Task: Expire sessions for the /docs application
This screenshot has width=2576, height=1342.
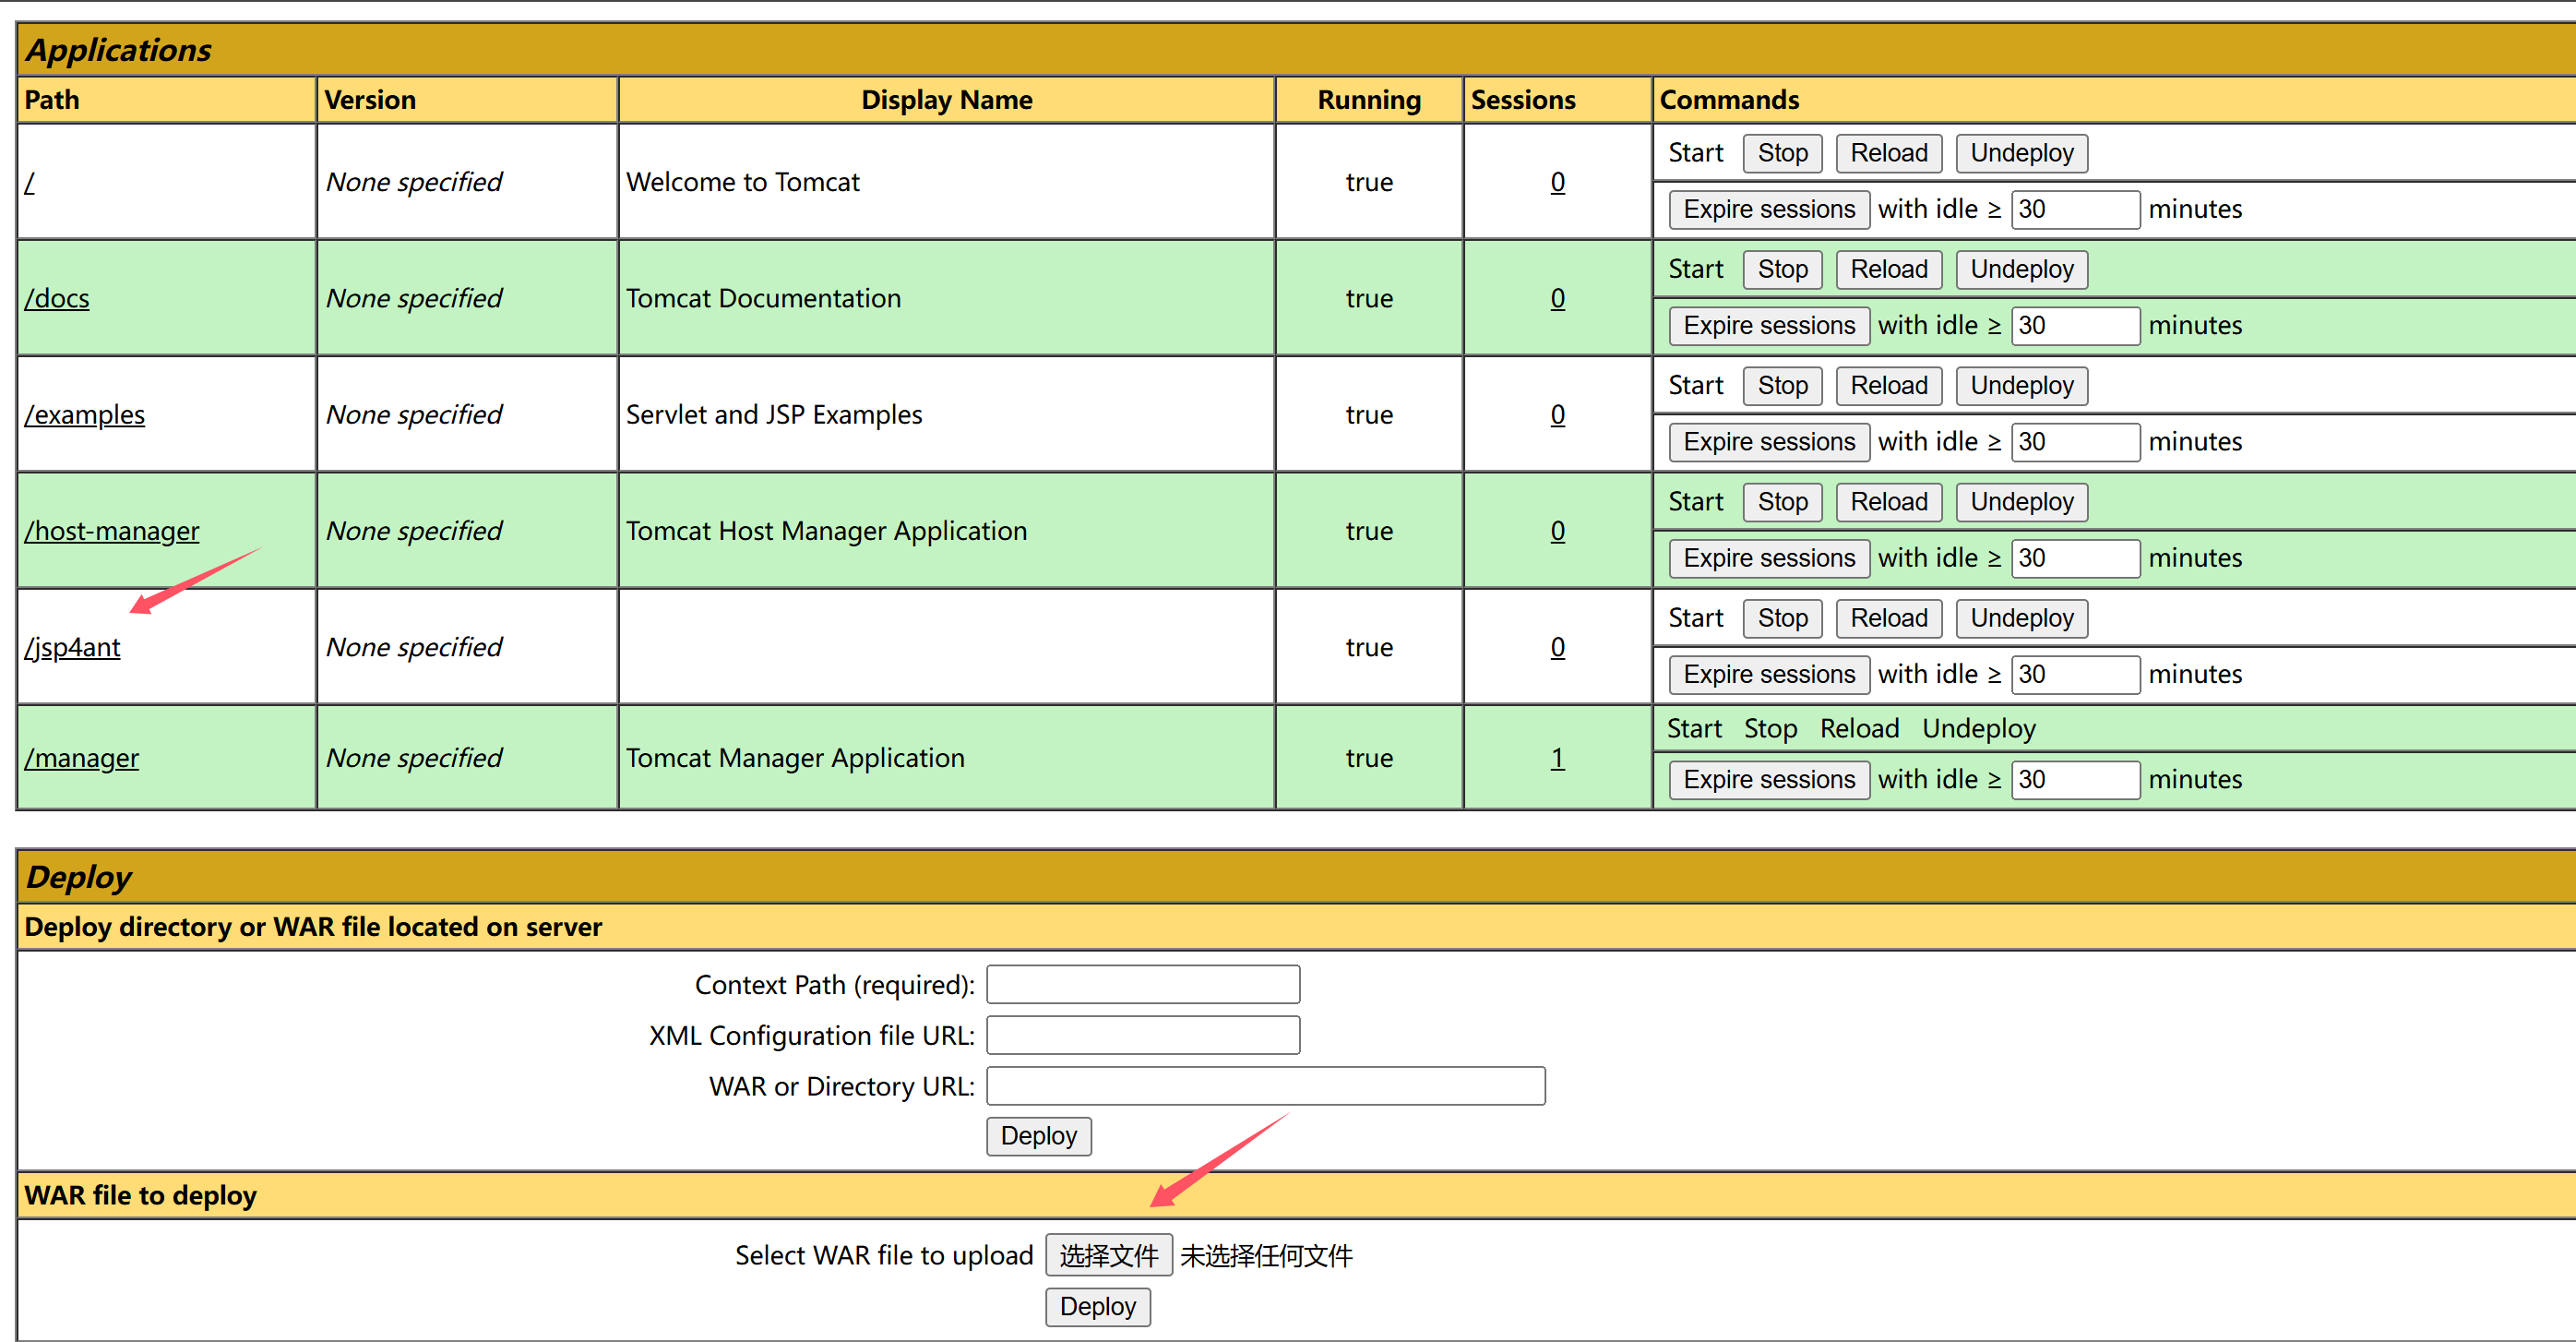Action: coord(1769,325)
